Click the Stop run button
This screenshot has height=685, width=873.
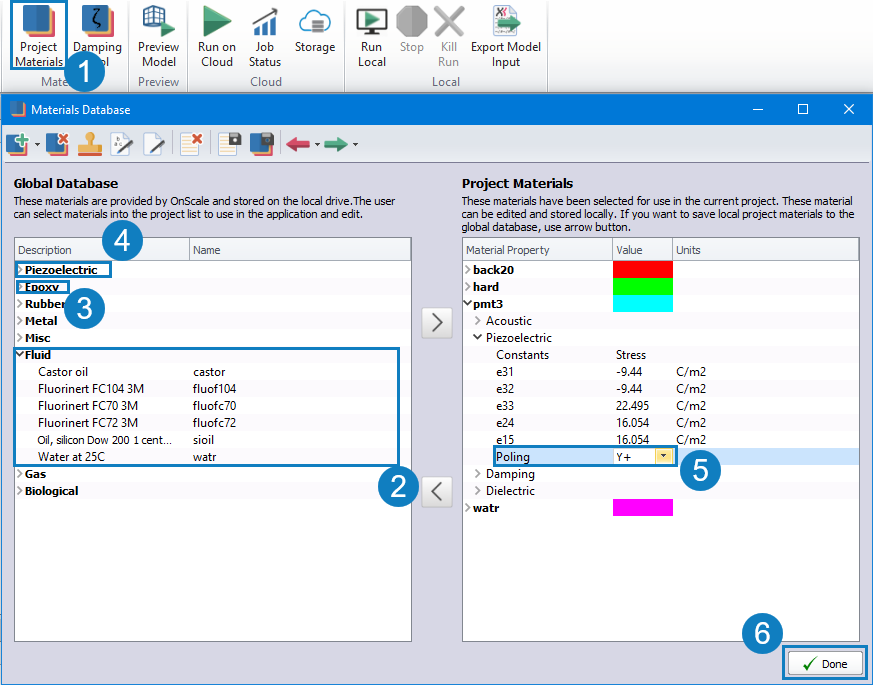click(411, 30)
